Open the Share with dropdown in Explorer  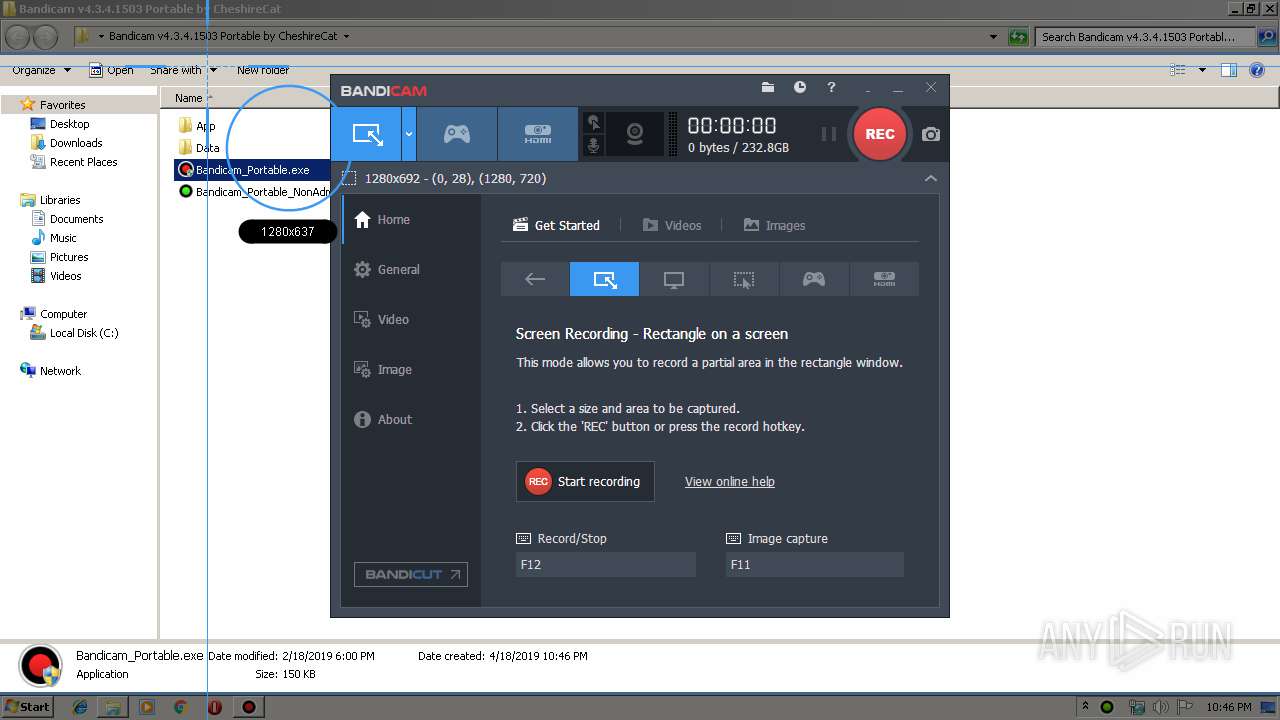point(183,70)
